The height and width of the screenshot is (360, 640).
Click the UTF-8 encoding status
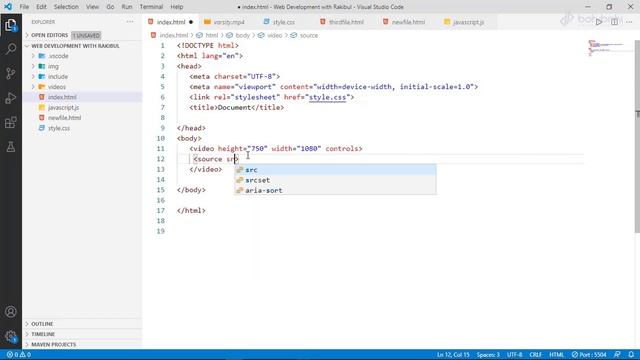(x=515, y=355)
